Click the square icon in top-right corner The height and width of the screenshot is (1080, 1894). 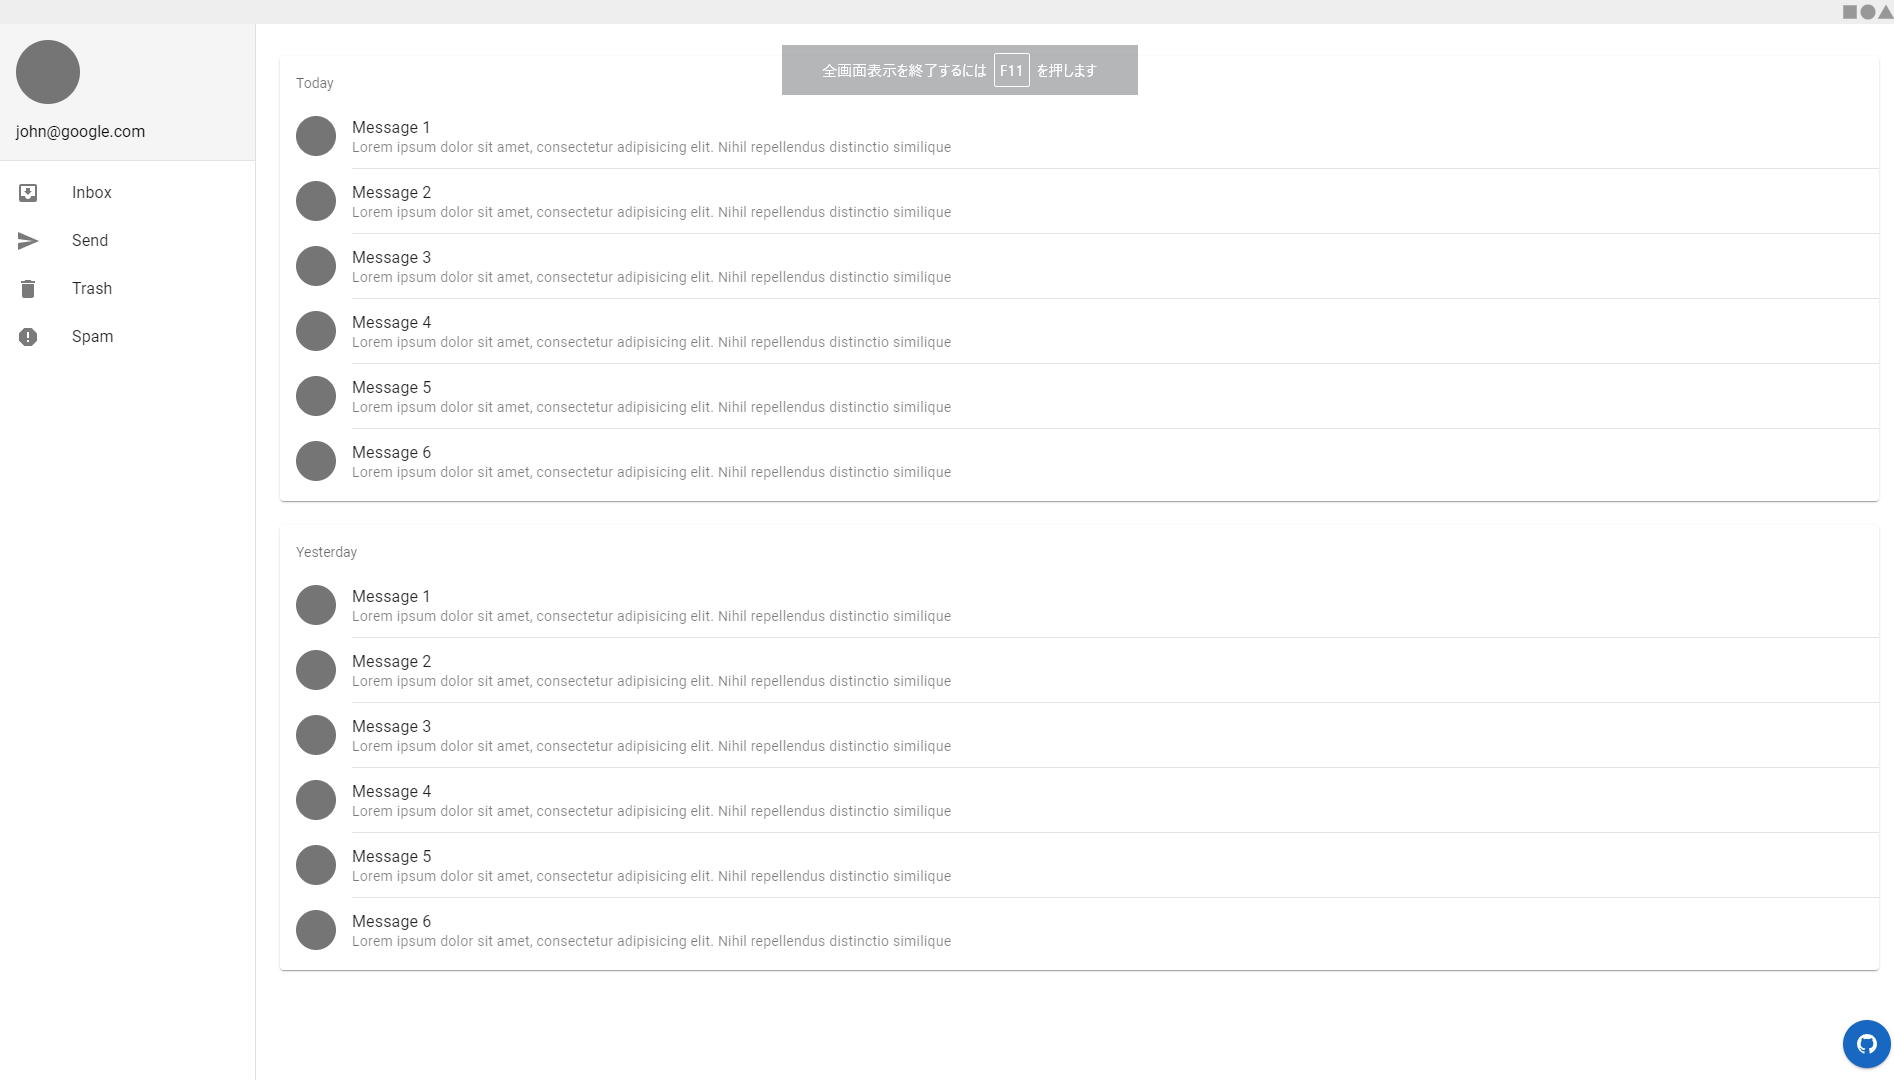pyautogui.click(x=1850, y=12)
